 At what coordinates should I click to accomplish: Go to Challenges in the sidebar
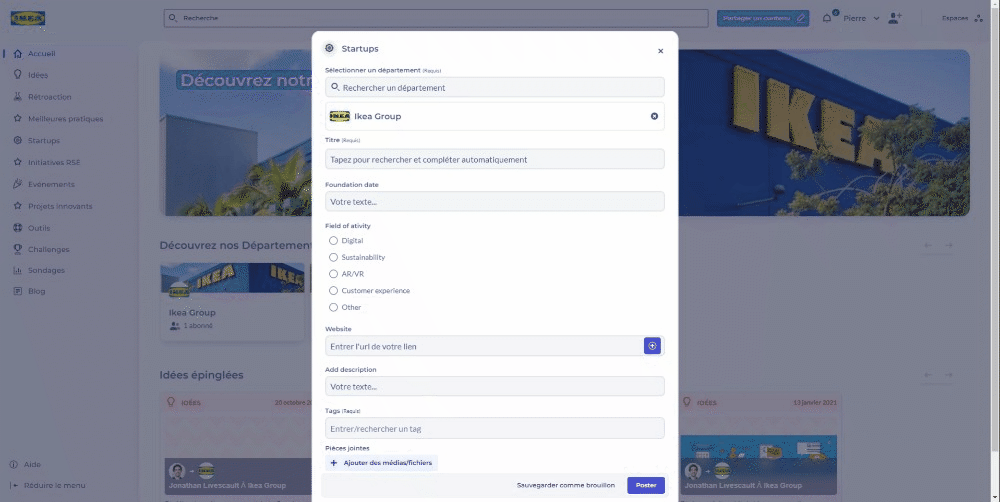pyautogui.click(x=48, y=249)
